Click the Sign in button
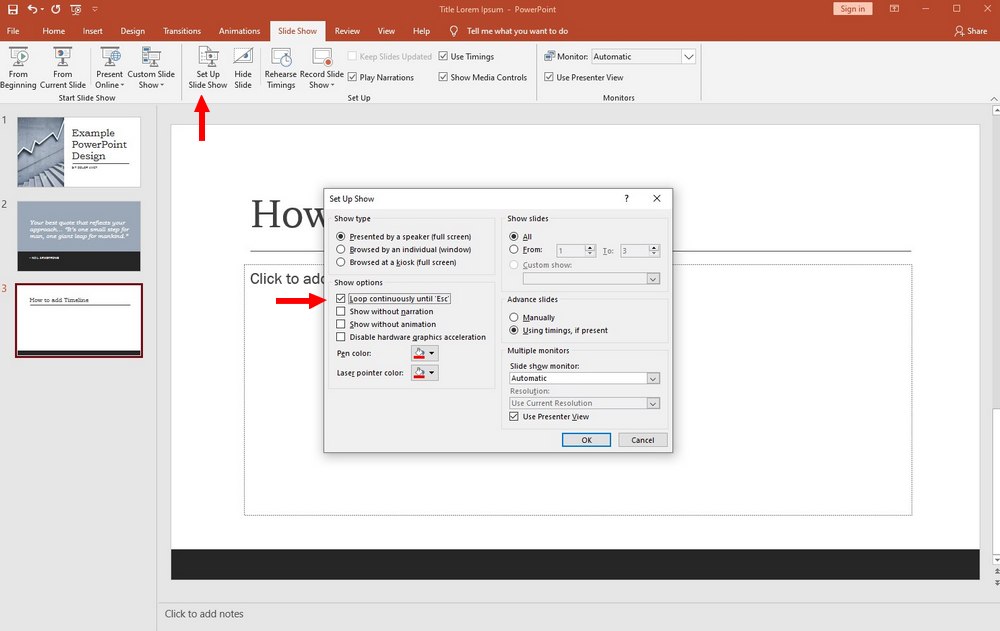This screenshot has width=1000, height=631. click(x=853, y=9)
